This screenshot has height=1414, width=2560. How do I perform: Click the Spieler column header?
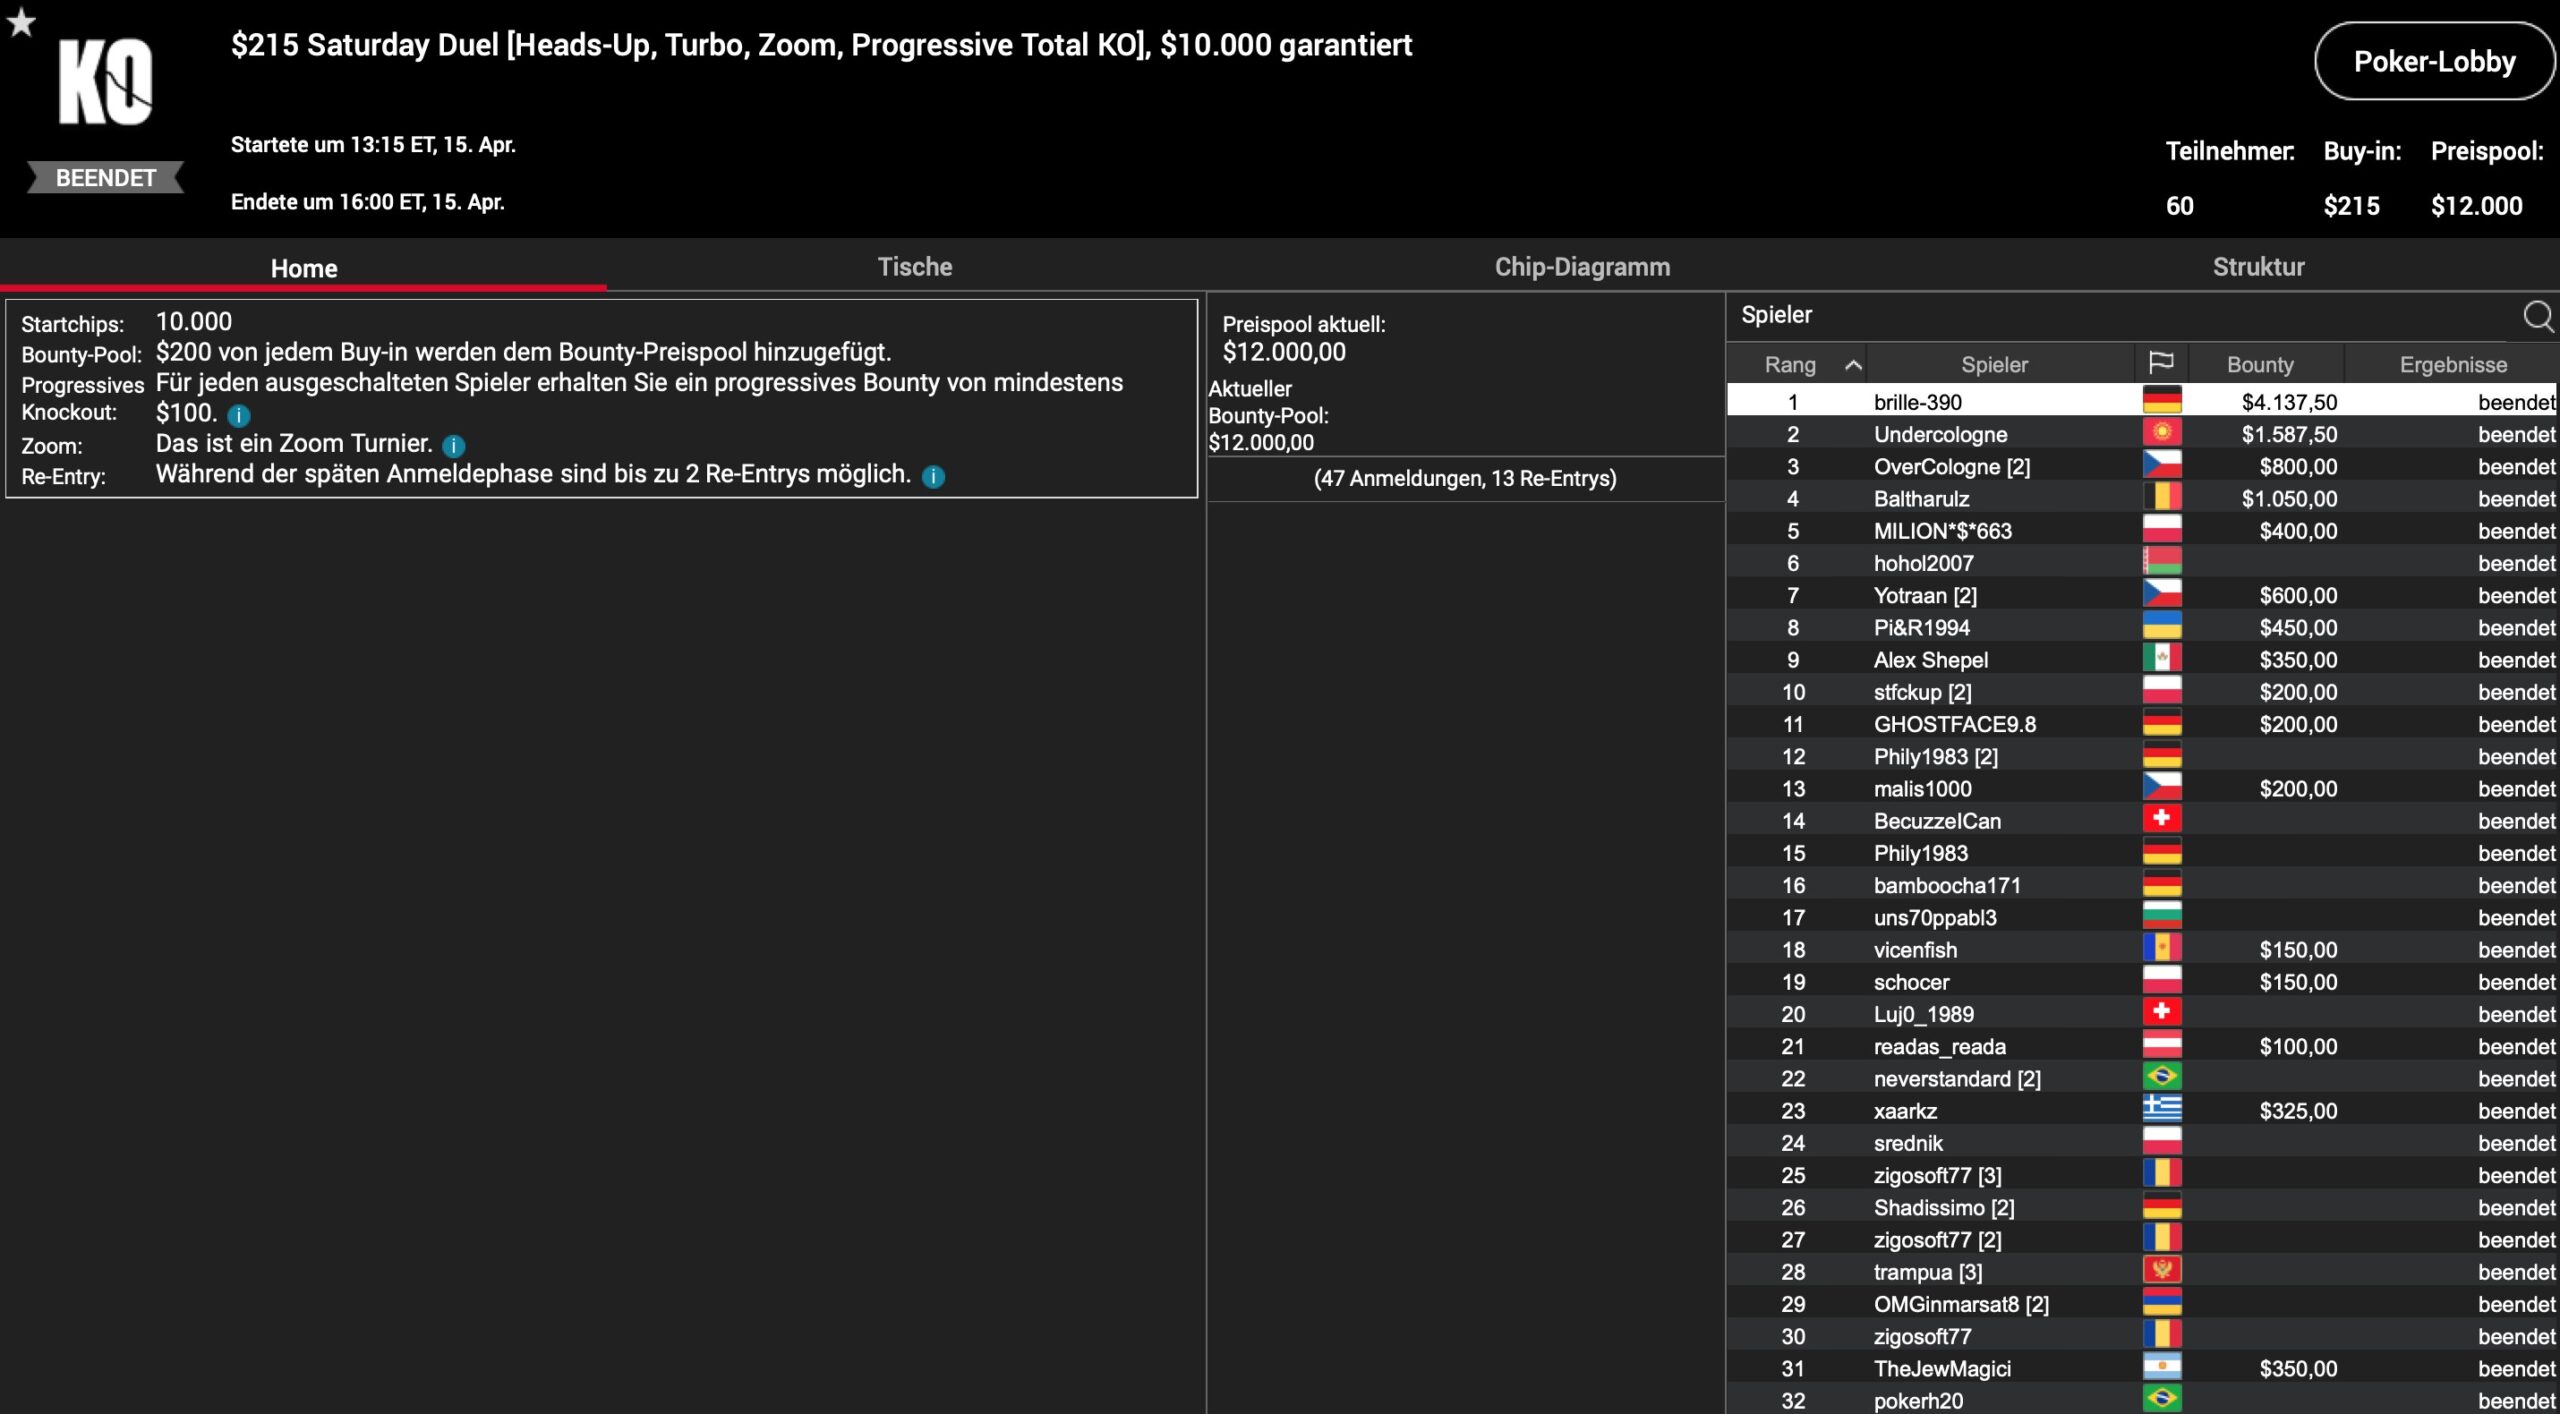tap(1993, 365)
